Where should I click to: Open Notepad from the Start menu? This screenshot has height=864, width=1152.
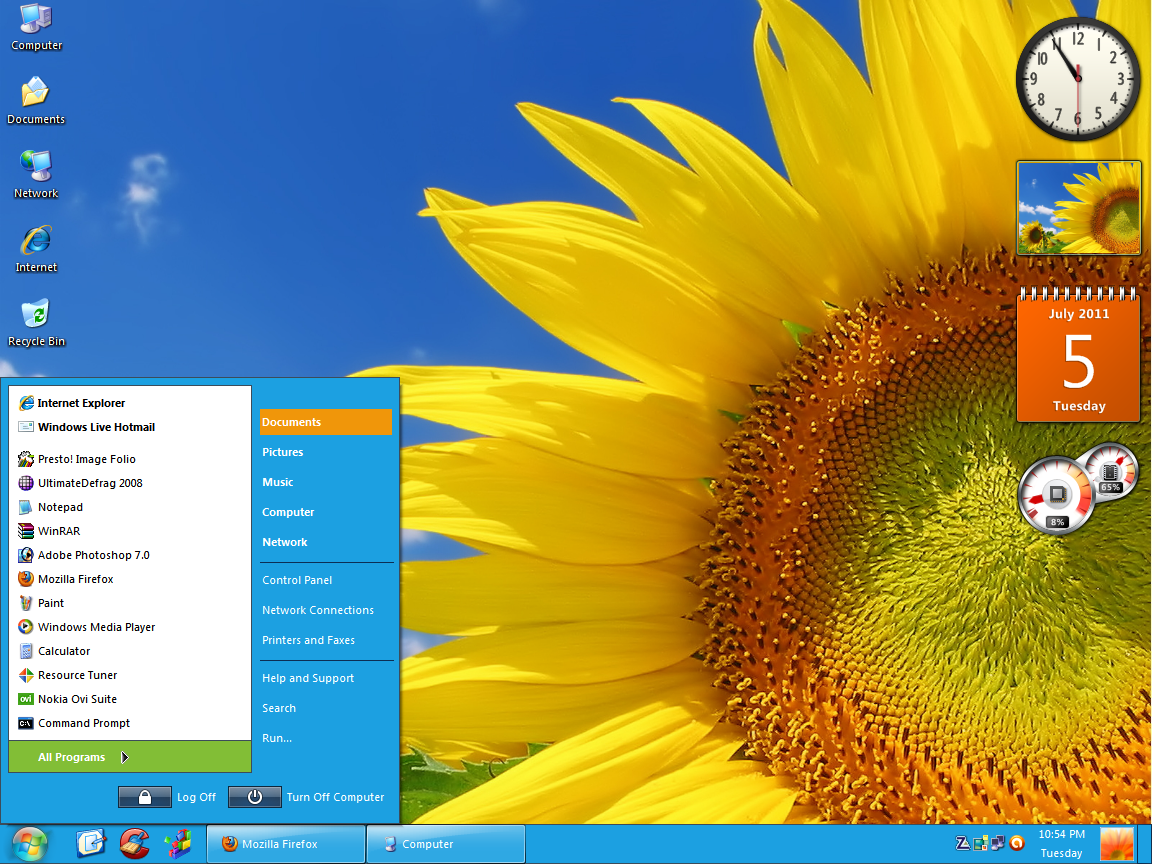click(51, 507)
